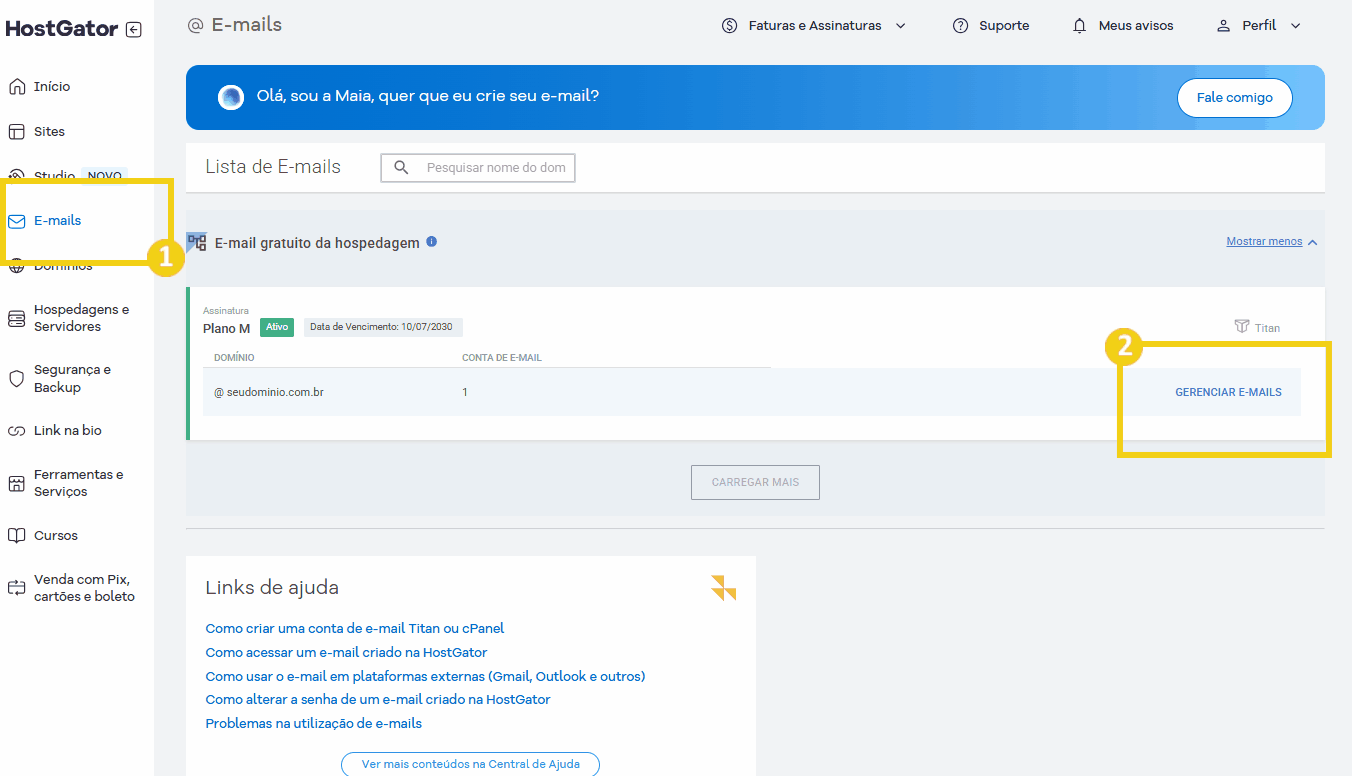Click the Ferramentas e Serviços store icon
This screenshot has width=1352, height=776.
(16, 483)
